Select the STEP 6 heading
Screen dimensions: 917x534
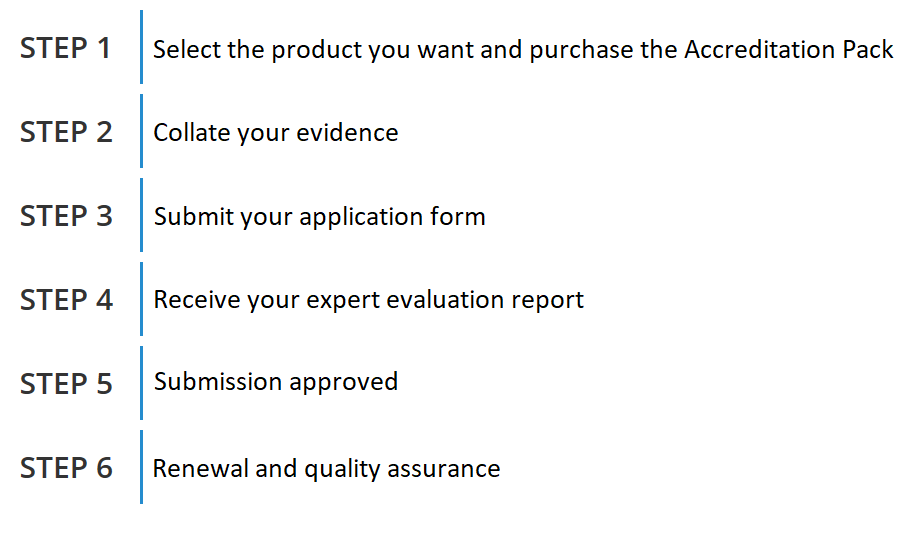click(66, 468)
